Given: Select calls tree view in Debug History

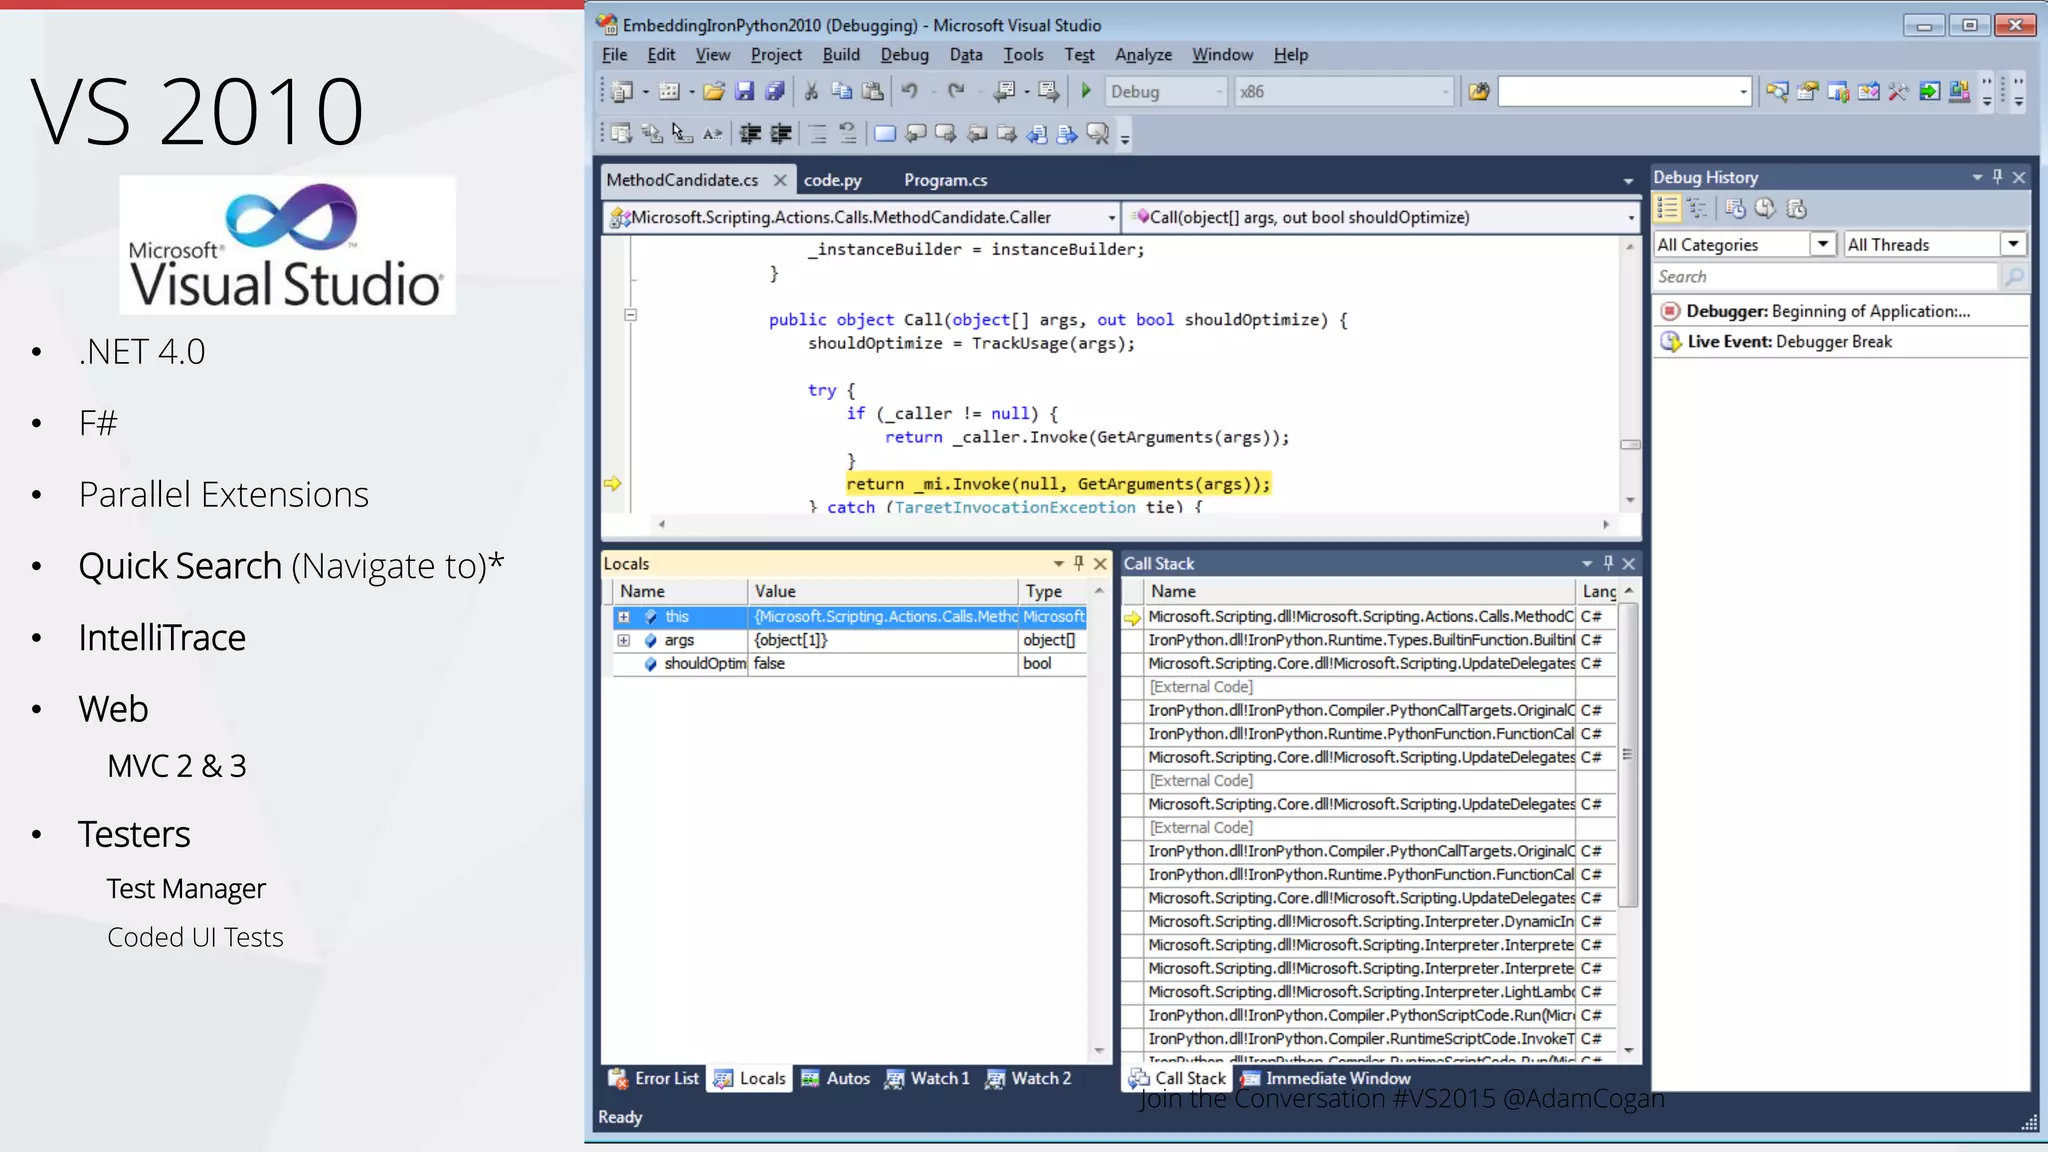Looking at the screenshot, I should (x=1697, y=208).
